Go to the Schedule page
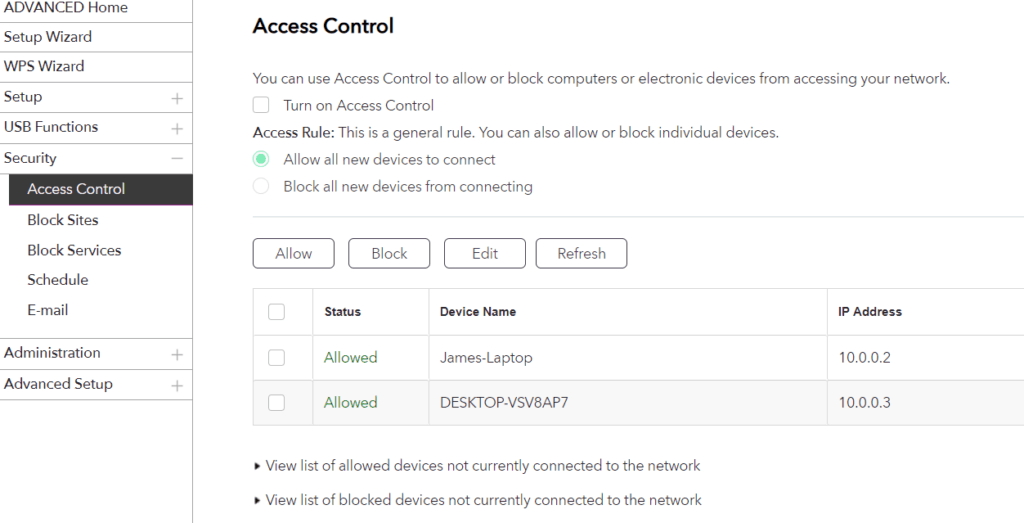This screenshot has width=1024, height=523. point(58,280)
